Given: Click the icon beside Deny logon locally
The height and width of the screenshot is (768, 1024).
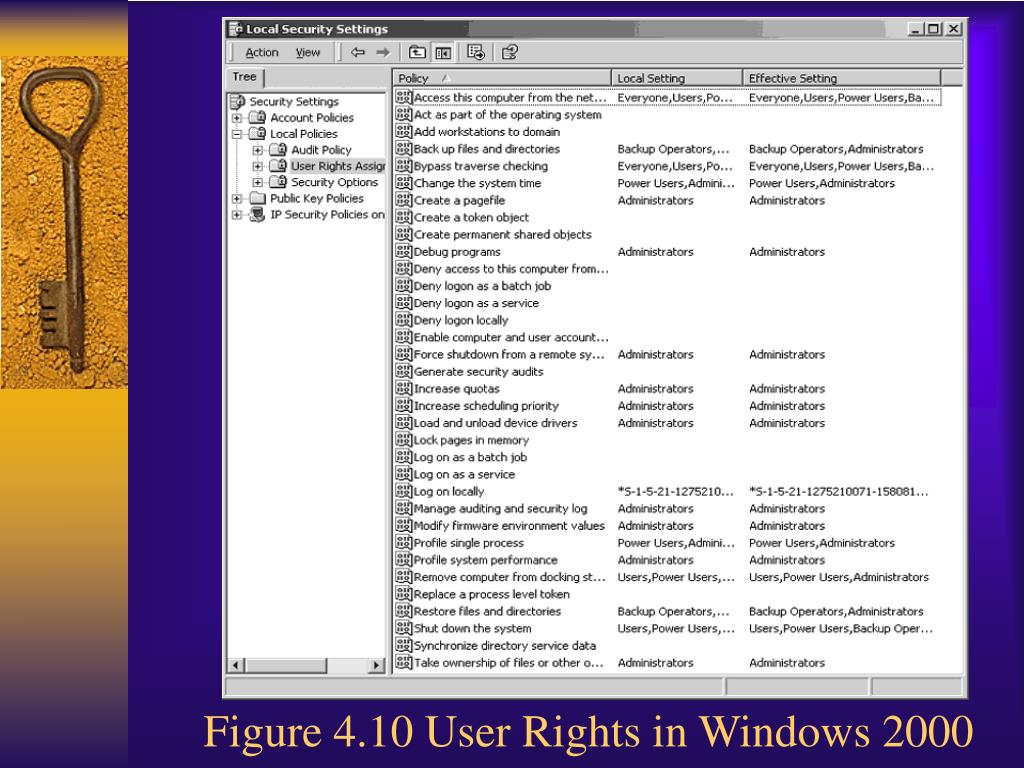Looking at the screenshot, I should click(404, 320).
